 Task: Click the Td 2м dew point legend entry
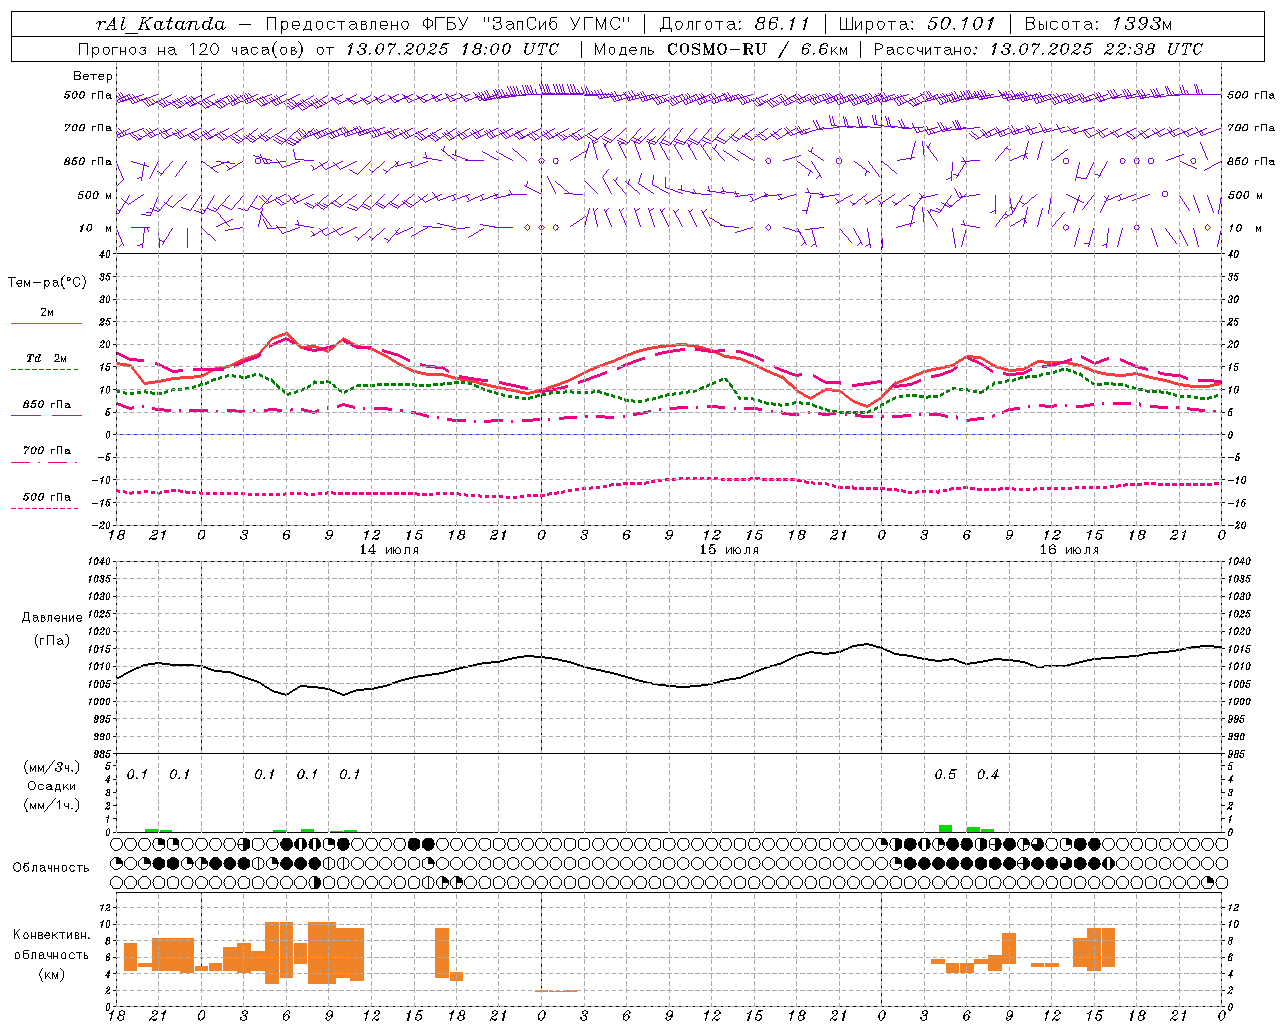(x=47, y=358)
